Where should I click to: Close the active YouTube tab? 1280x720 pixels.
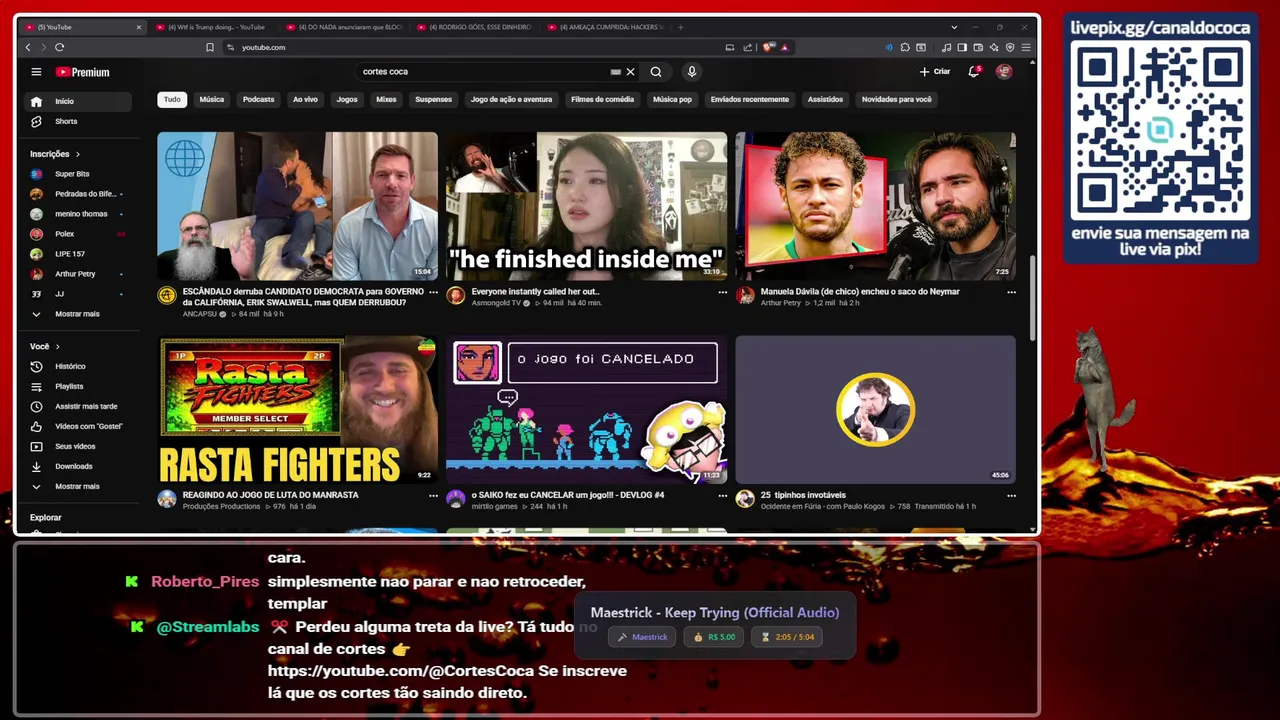pyautogui.click(x=139, y=27)
